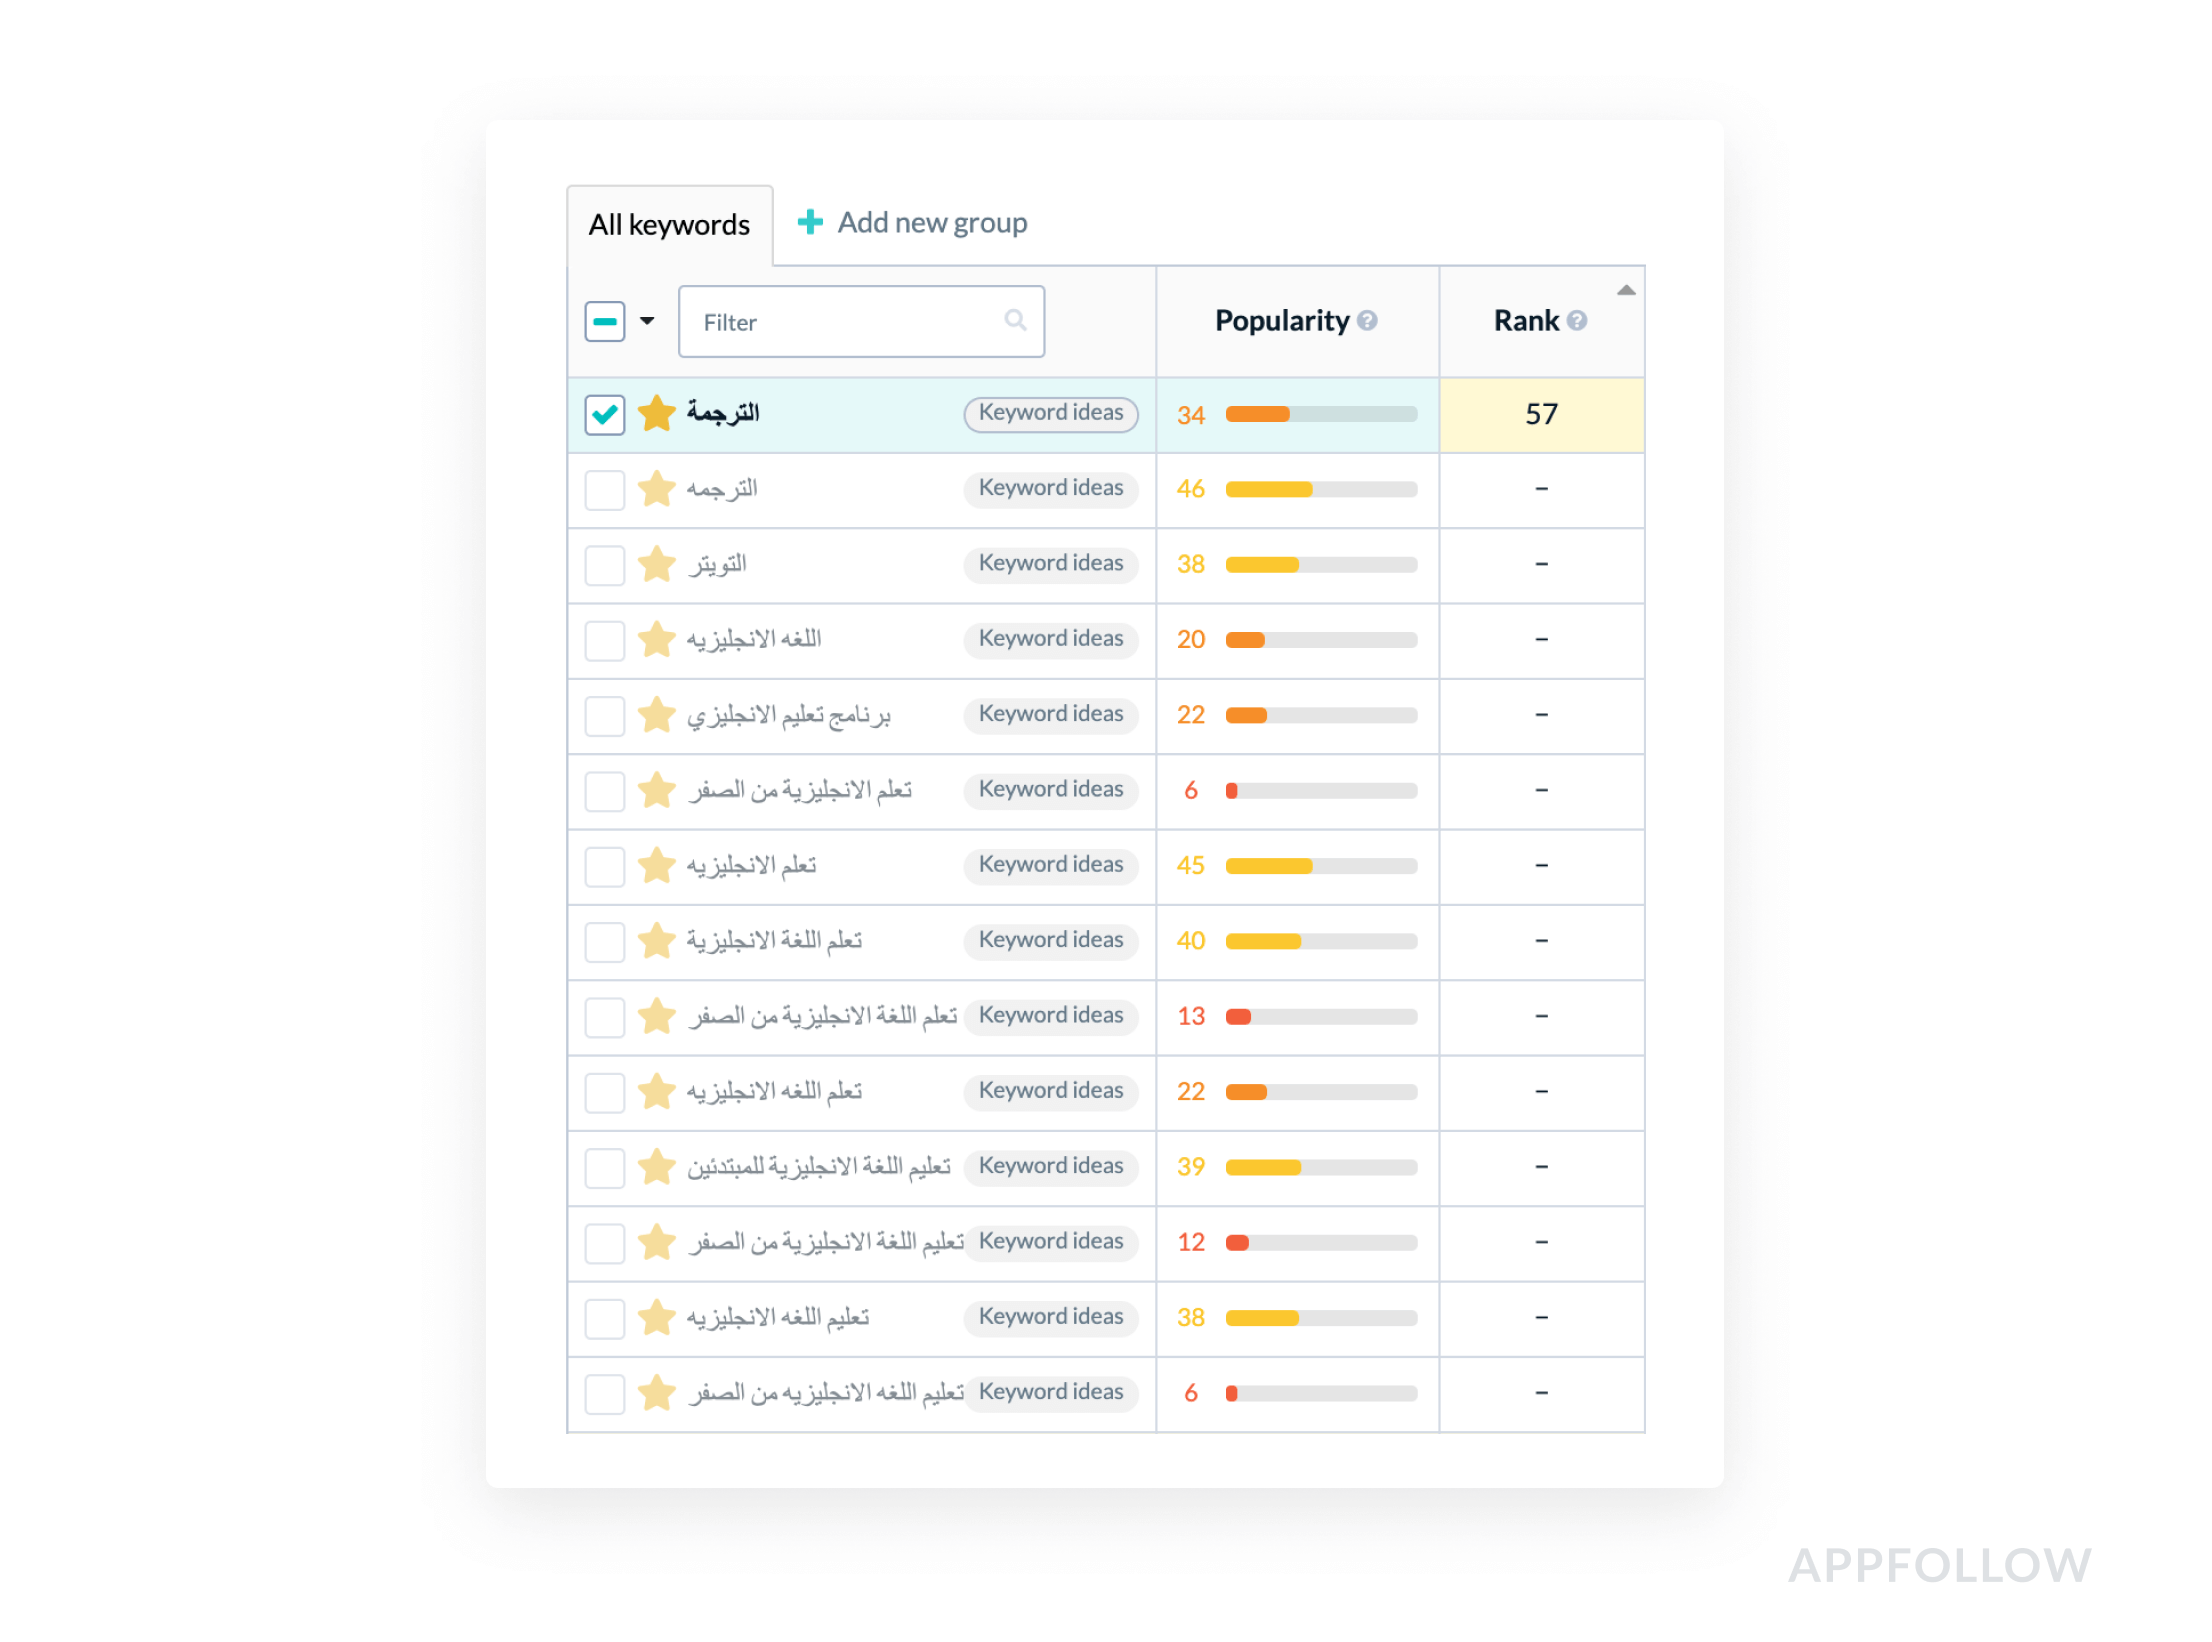Click the plus icon beside Add new group
This screenshot has width=2212, height=1642.
(810, 222)
